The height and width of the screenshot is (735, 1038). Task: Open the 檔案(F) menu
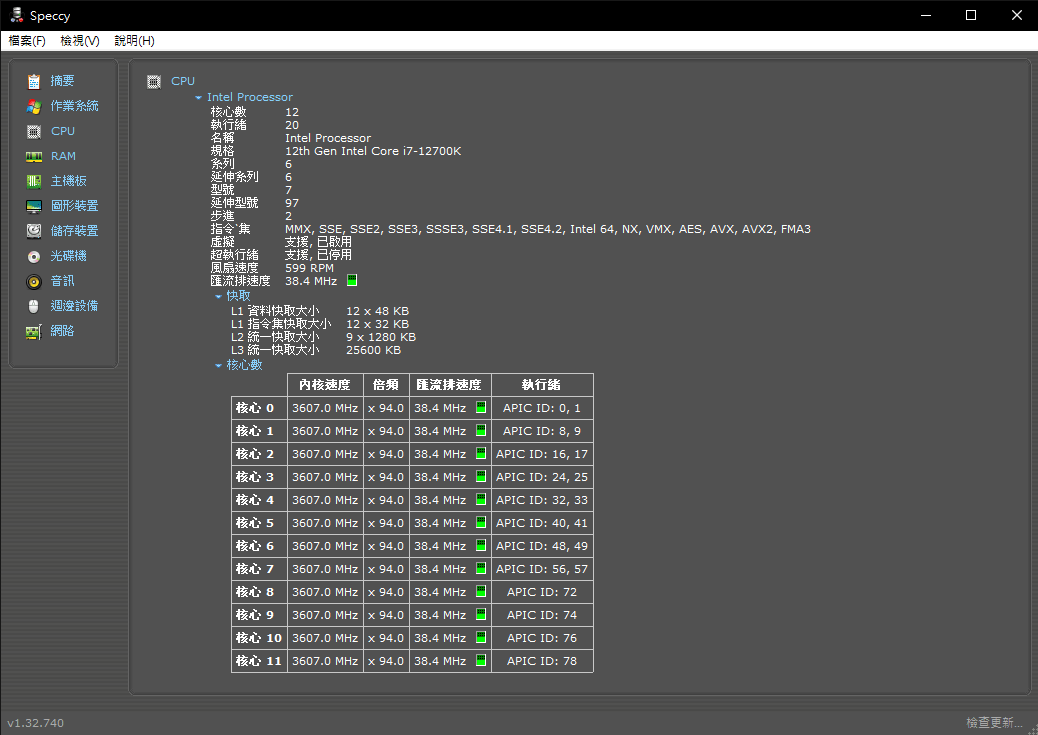27,41
